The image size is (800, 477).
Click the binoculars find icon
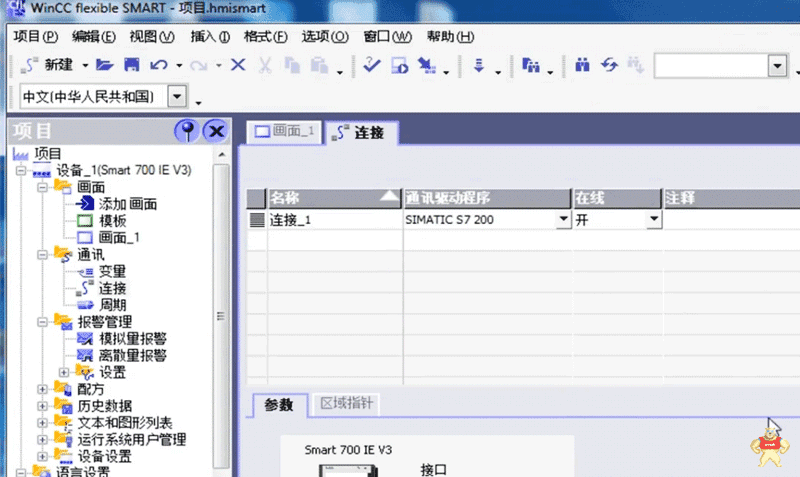[582, 65]
